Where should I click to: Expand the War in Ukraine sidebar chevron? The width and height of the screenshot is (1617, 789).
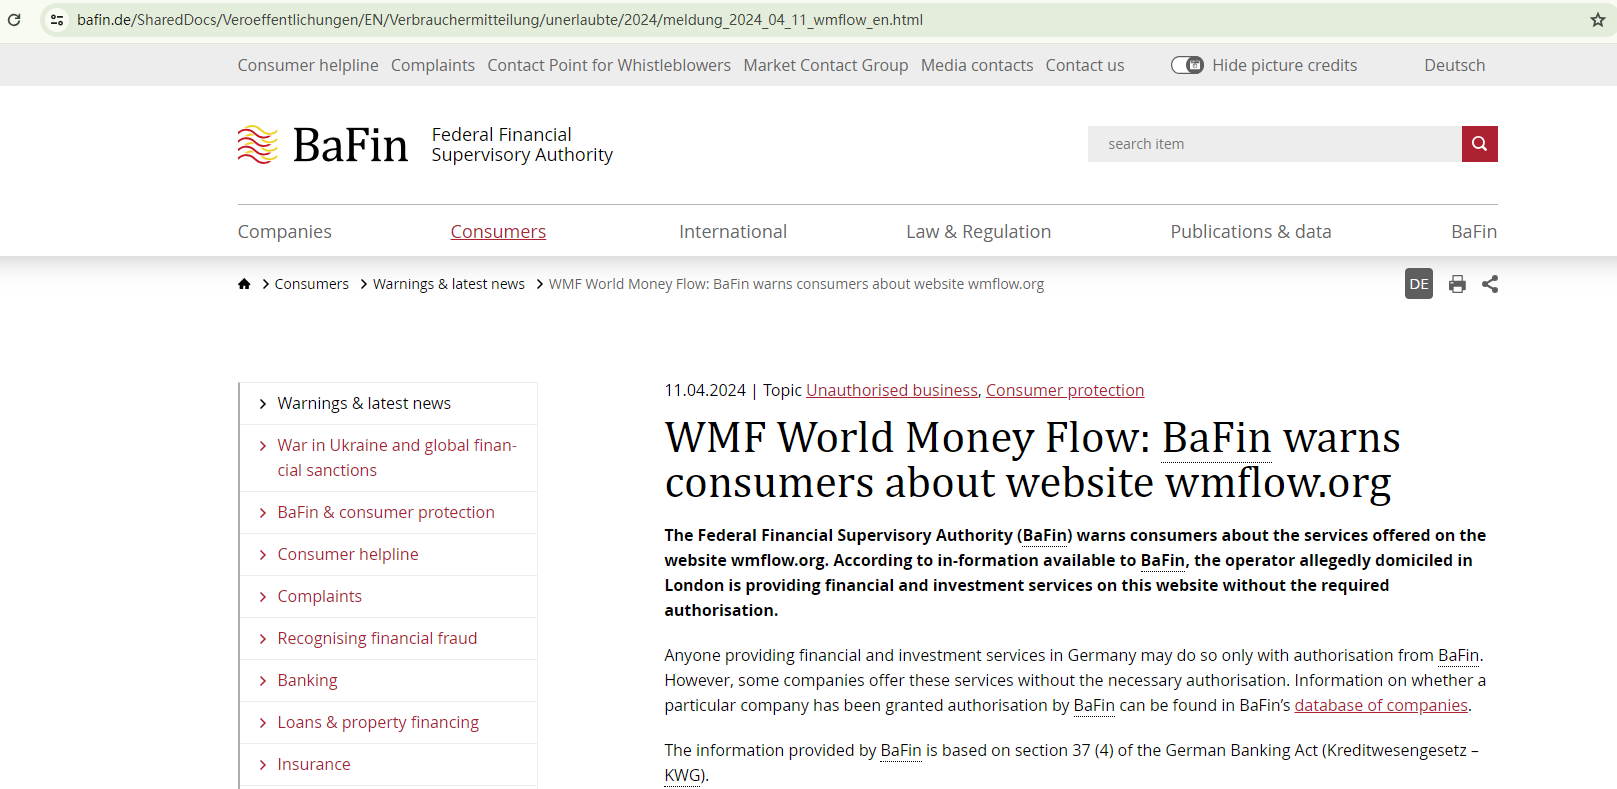point(263,446)
